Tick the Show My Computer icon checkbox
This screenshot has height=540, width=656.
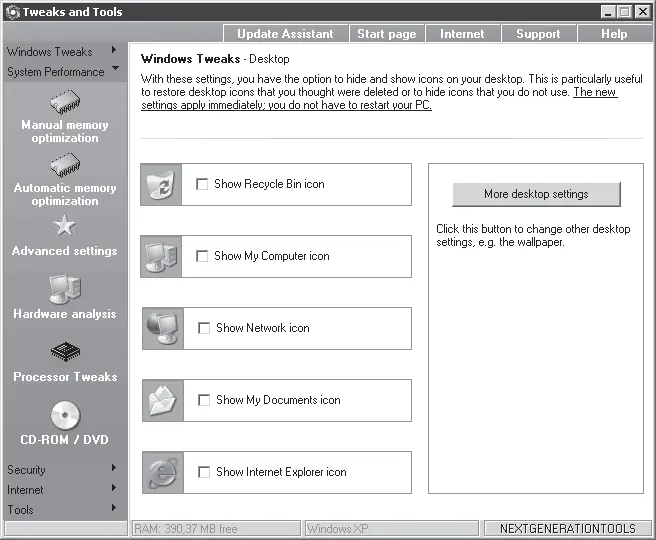202,256
